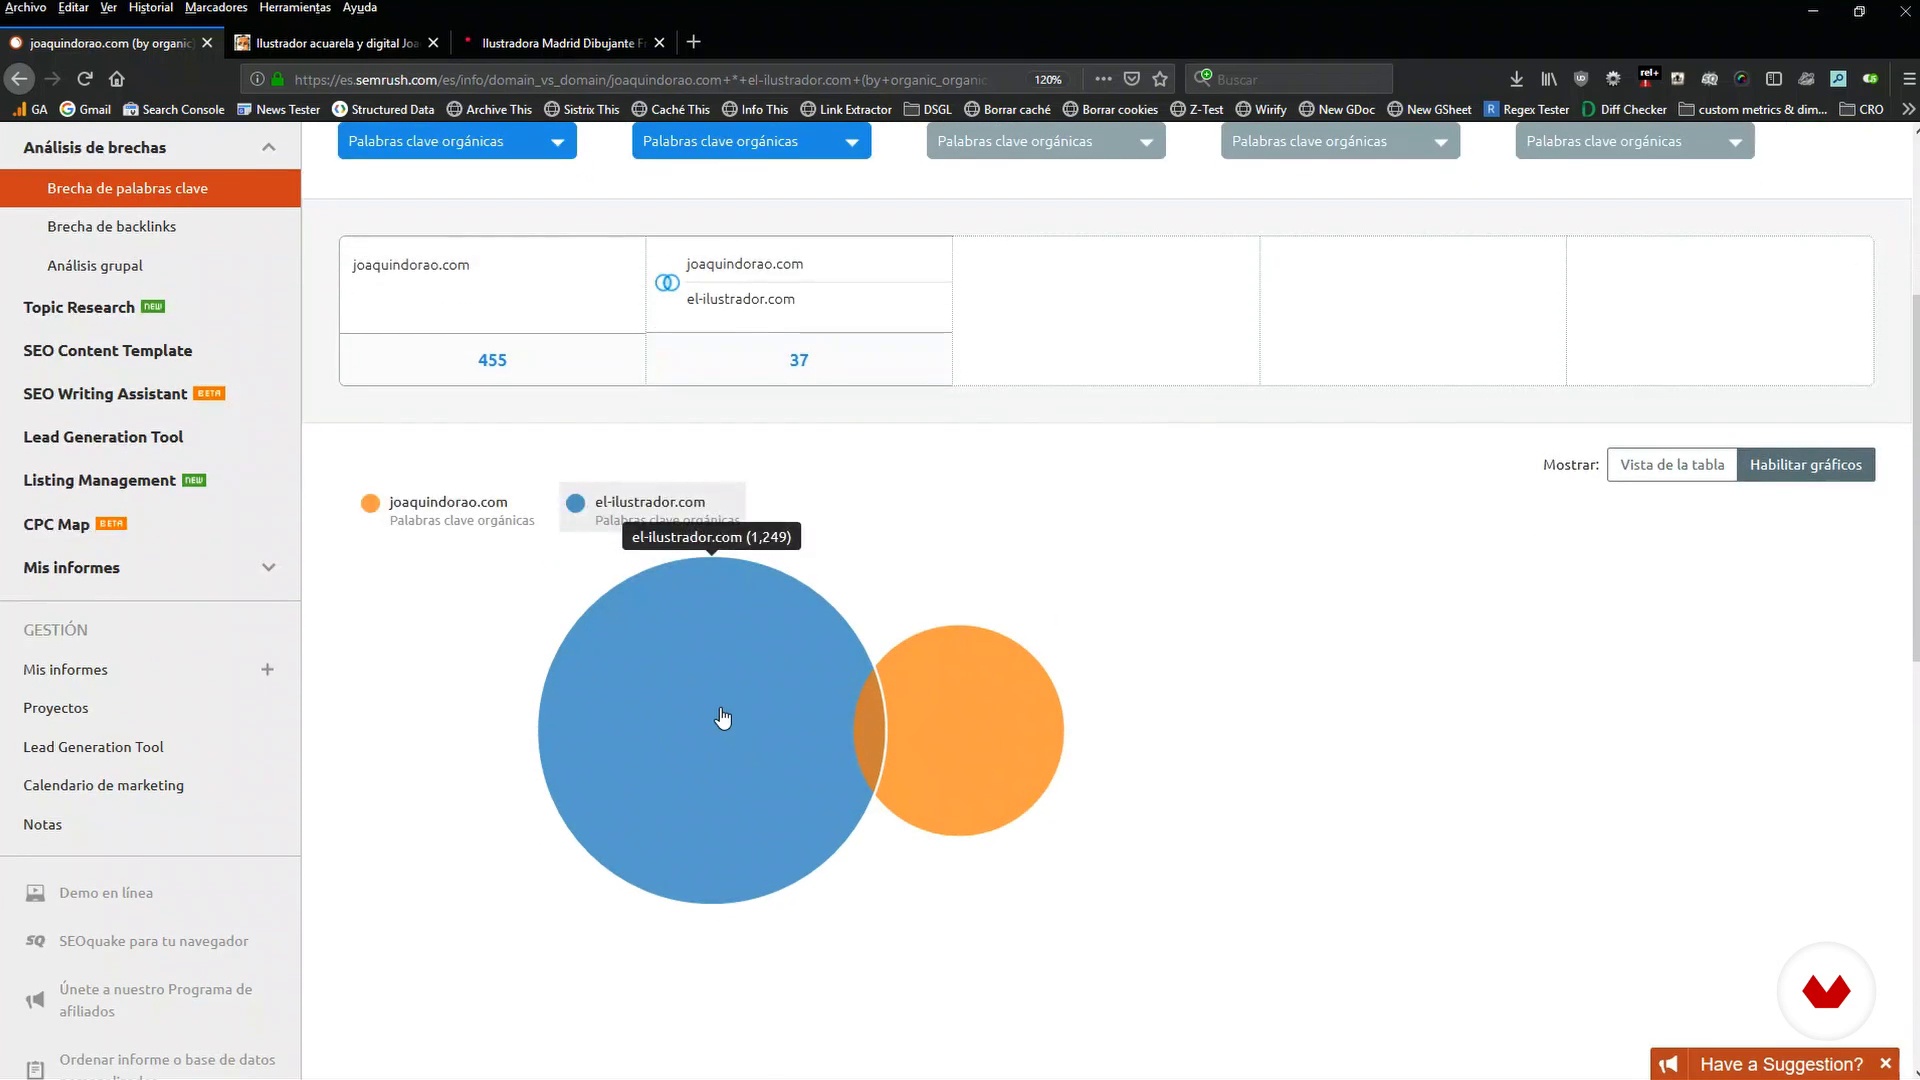Viewport: 1920px width, 1080px height.
Task: Show more bookmarks with the chevron
Action: pos(1908,109)
